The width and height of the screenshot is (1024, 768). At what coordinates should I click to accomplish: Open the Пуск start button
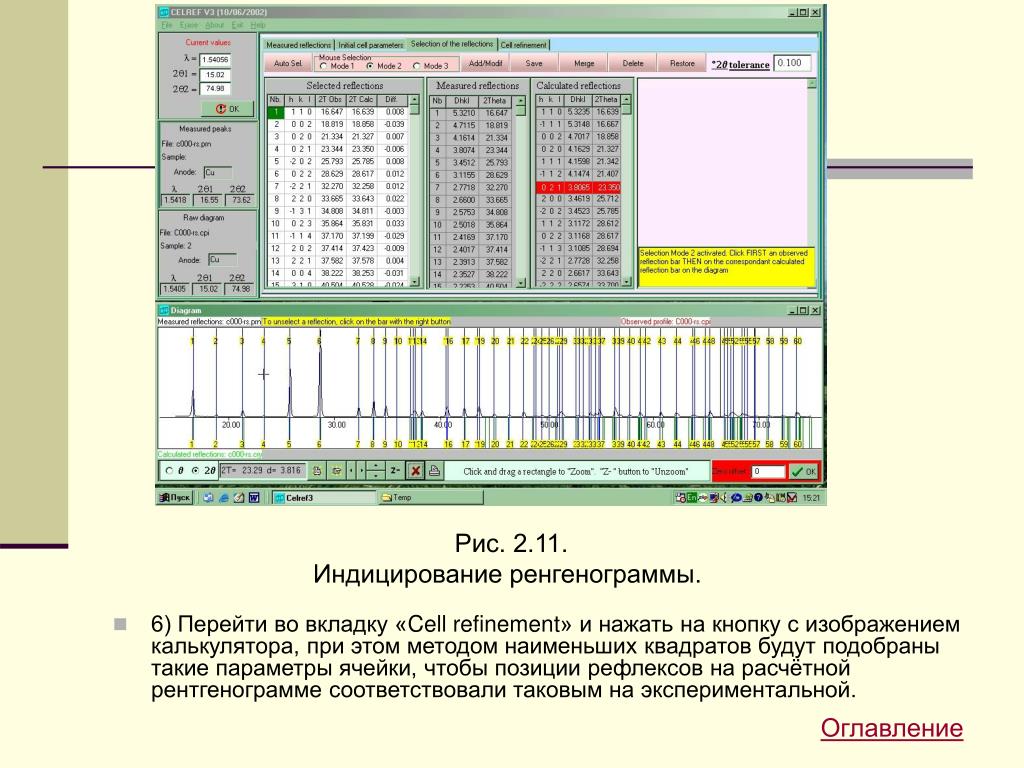pos(174,498)
